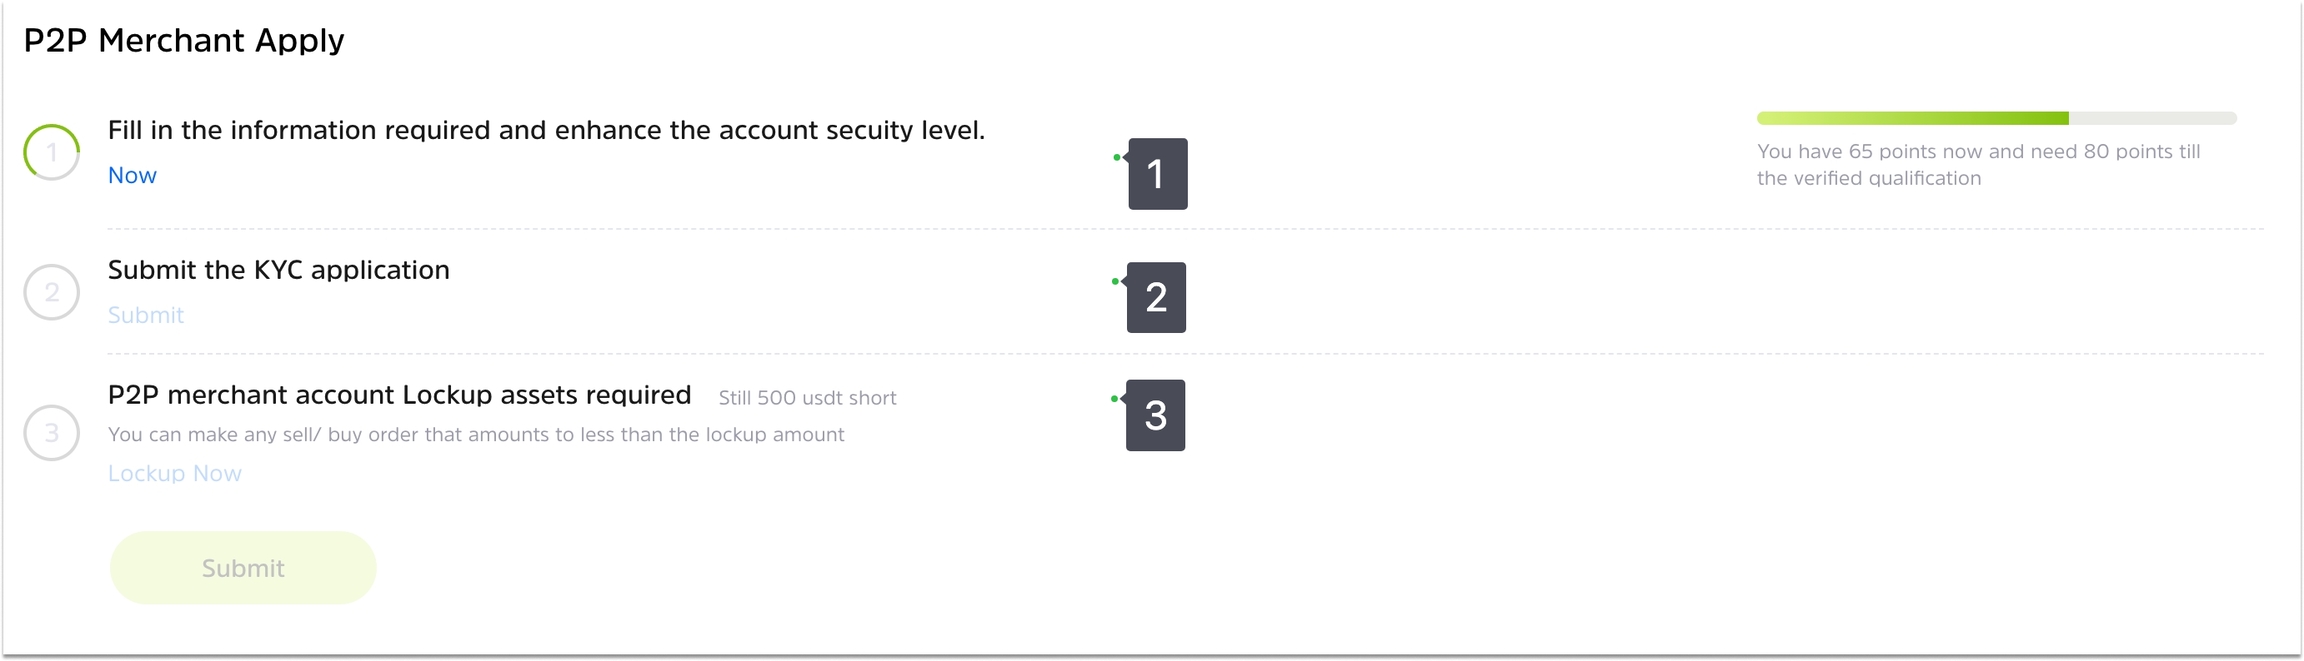Click the green dot beside badge 1
This screenshot has width=2304, height=661.
(x=1116, y=157)
